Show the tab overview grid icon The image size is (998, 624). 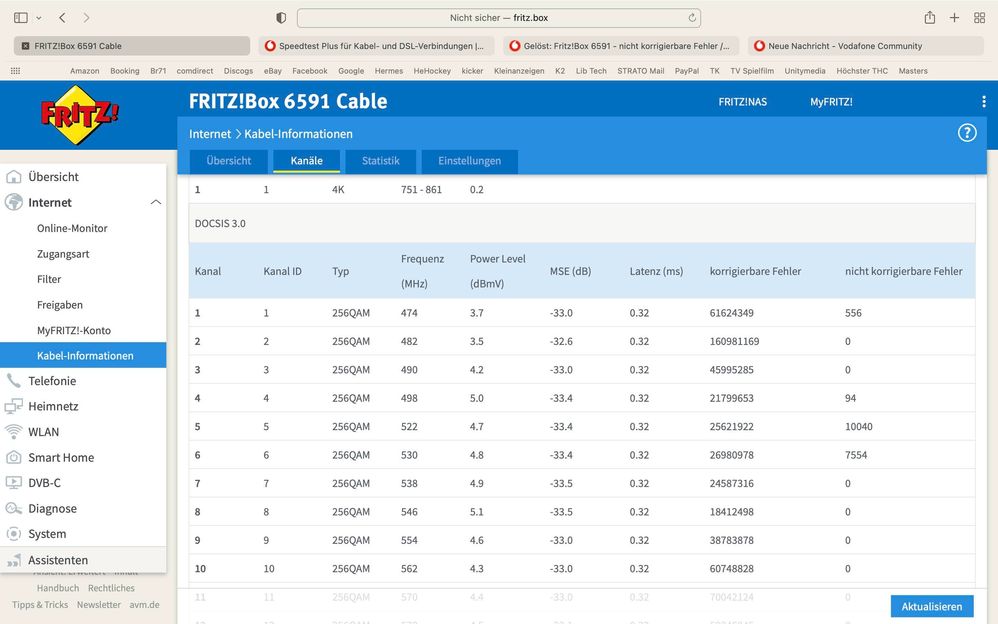pos(980,18)
